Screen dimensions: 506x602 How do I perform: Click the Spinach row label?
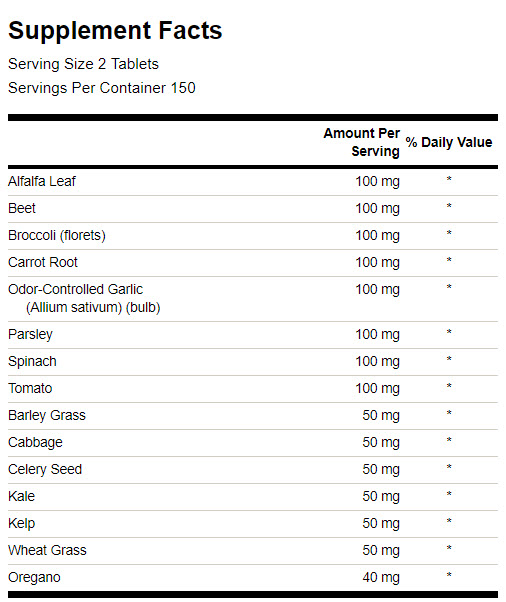point(32,362)
